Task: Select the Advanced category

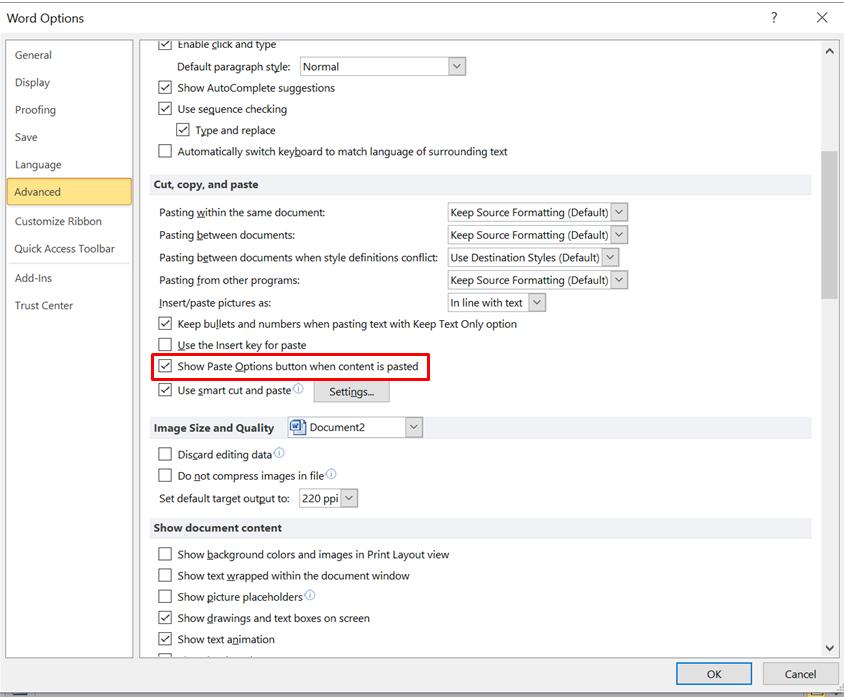Action: click(x=69, y=192)
